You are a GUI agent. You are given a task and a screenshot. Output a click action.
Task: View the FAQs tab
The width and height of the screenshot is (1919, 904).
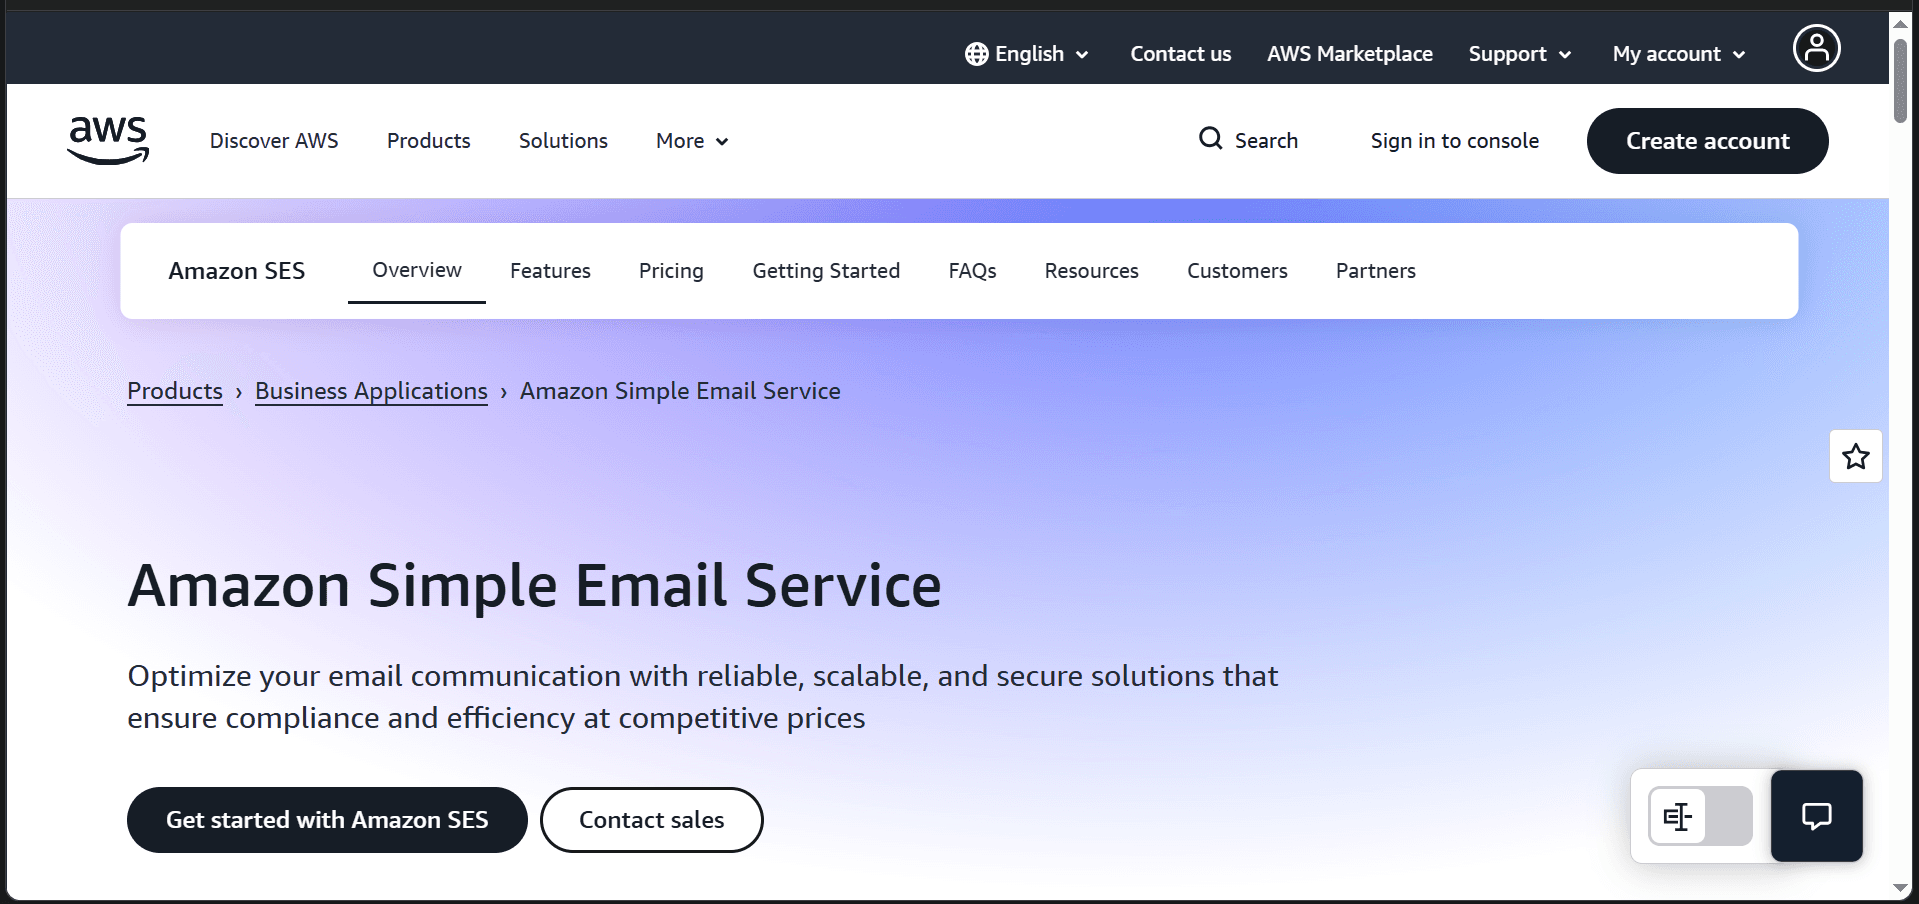[x=972, y=271]
